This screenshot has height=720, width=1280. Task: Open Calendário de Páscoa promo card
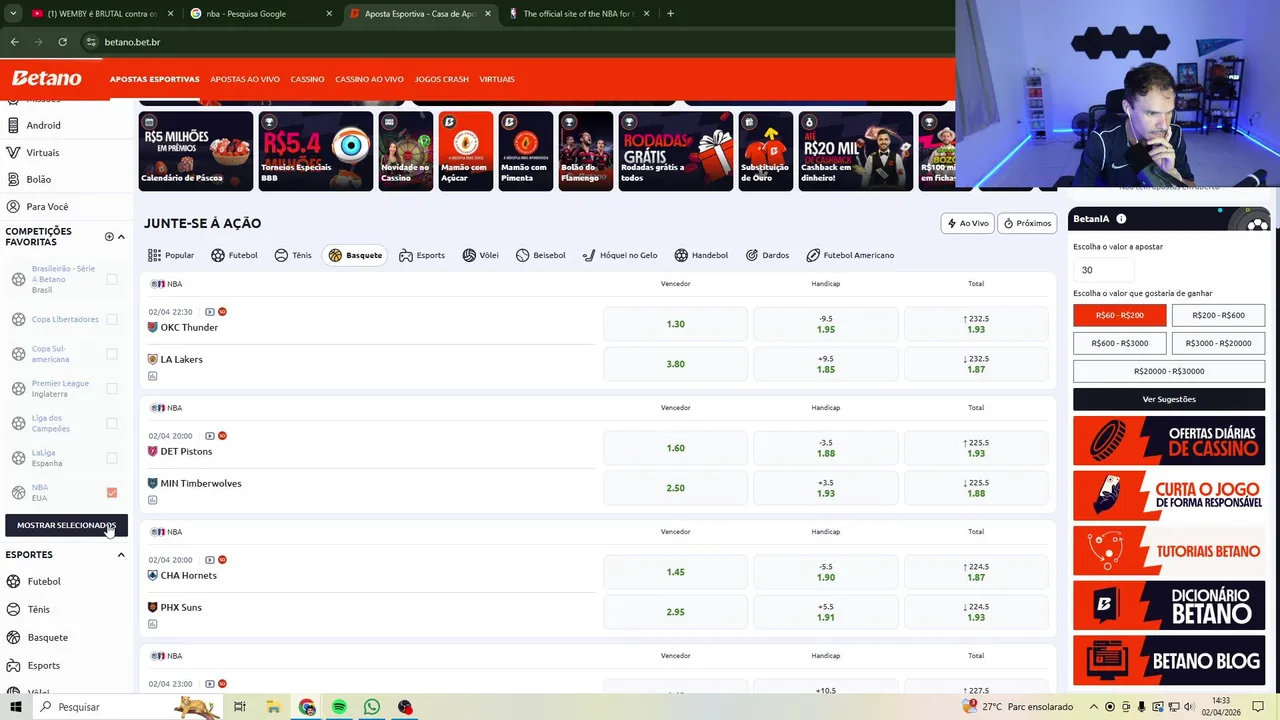tap(196, 151)
